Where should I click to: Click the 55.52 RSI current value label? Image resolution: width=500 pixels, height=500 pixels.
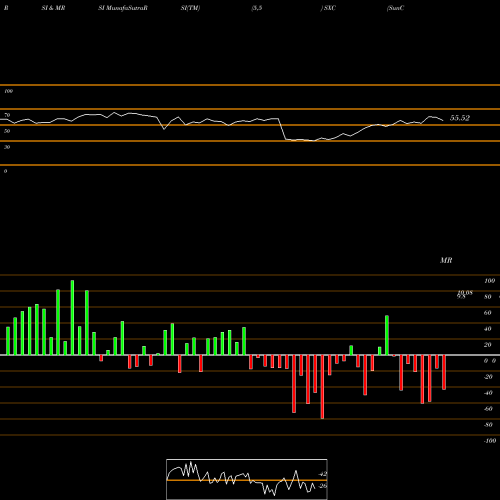[460, 118]
